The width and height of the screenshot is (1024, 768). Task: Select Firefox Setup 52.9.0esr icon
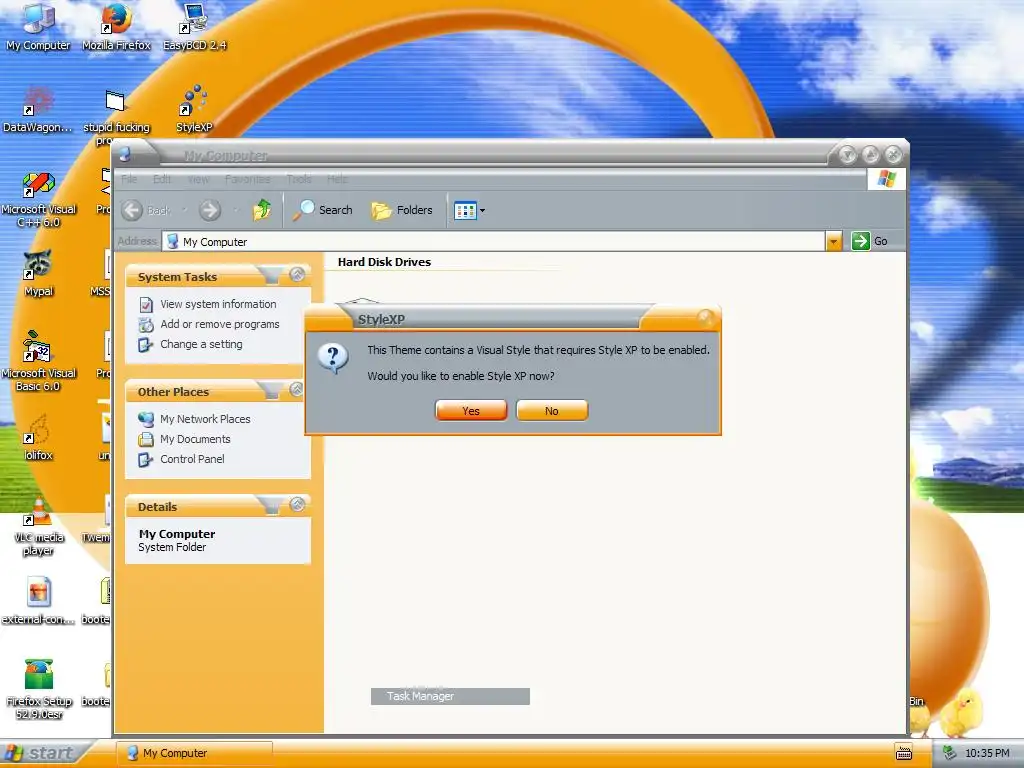point(39,690)
